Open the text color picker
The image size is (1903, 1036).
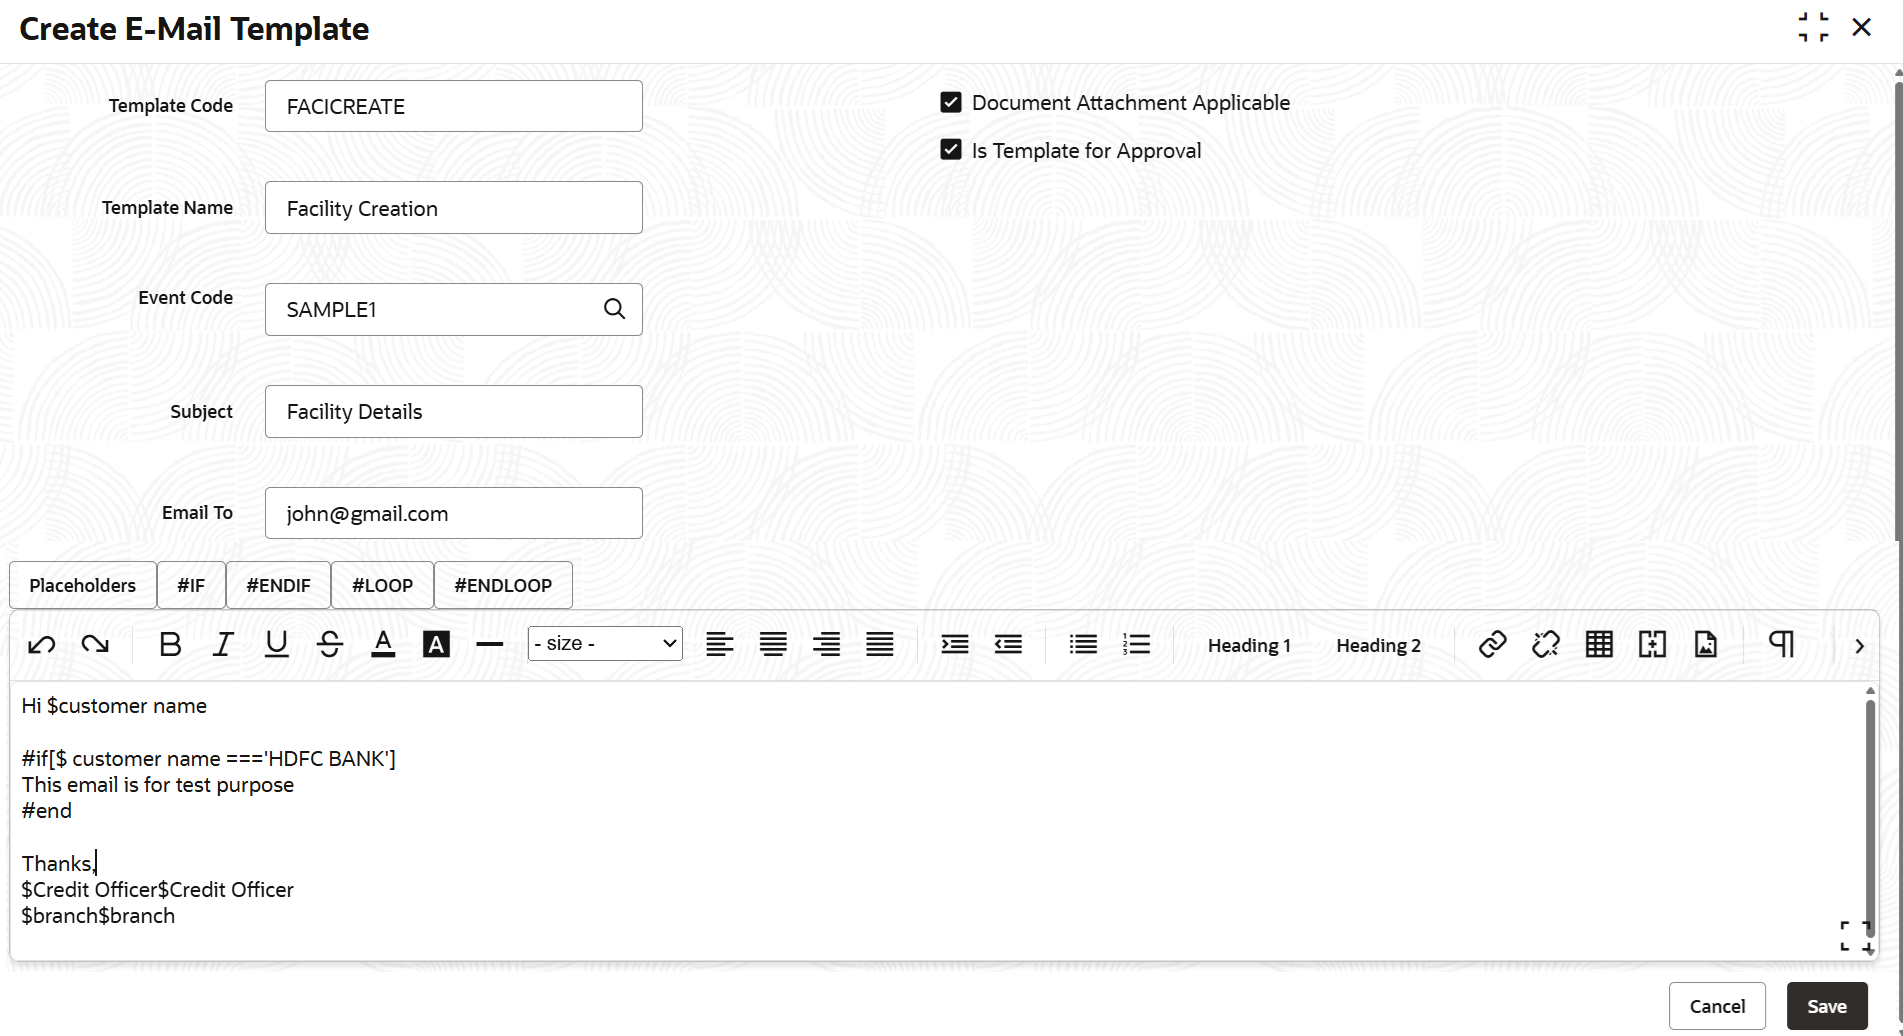[x=383, y=645]
